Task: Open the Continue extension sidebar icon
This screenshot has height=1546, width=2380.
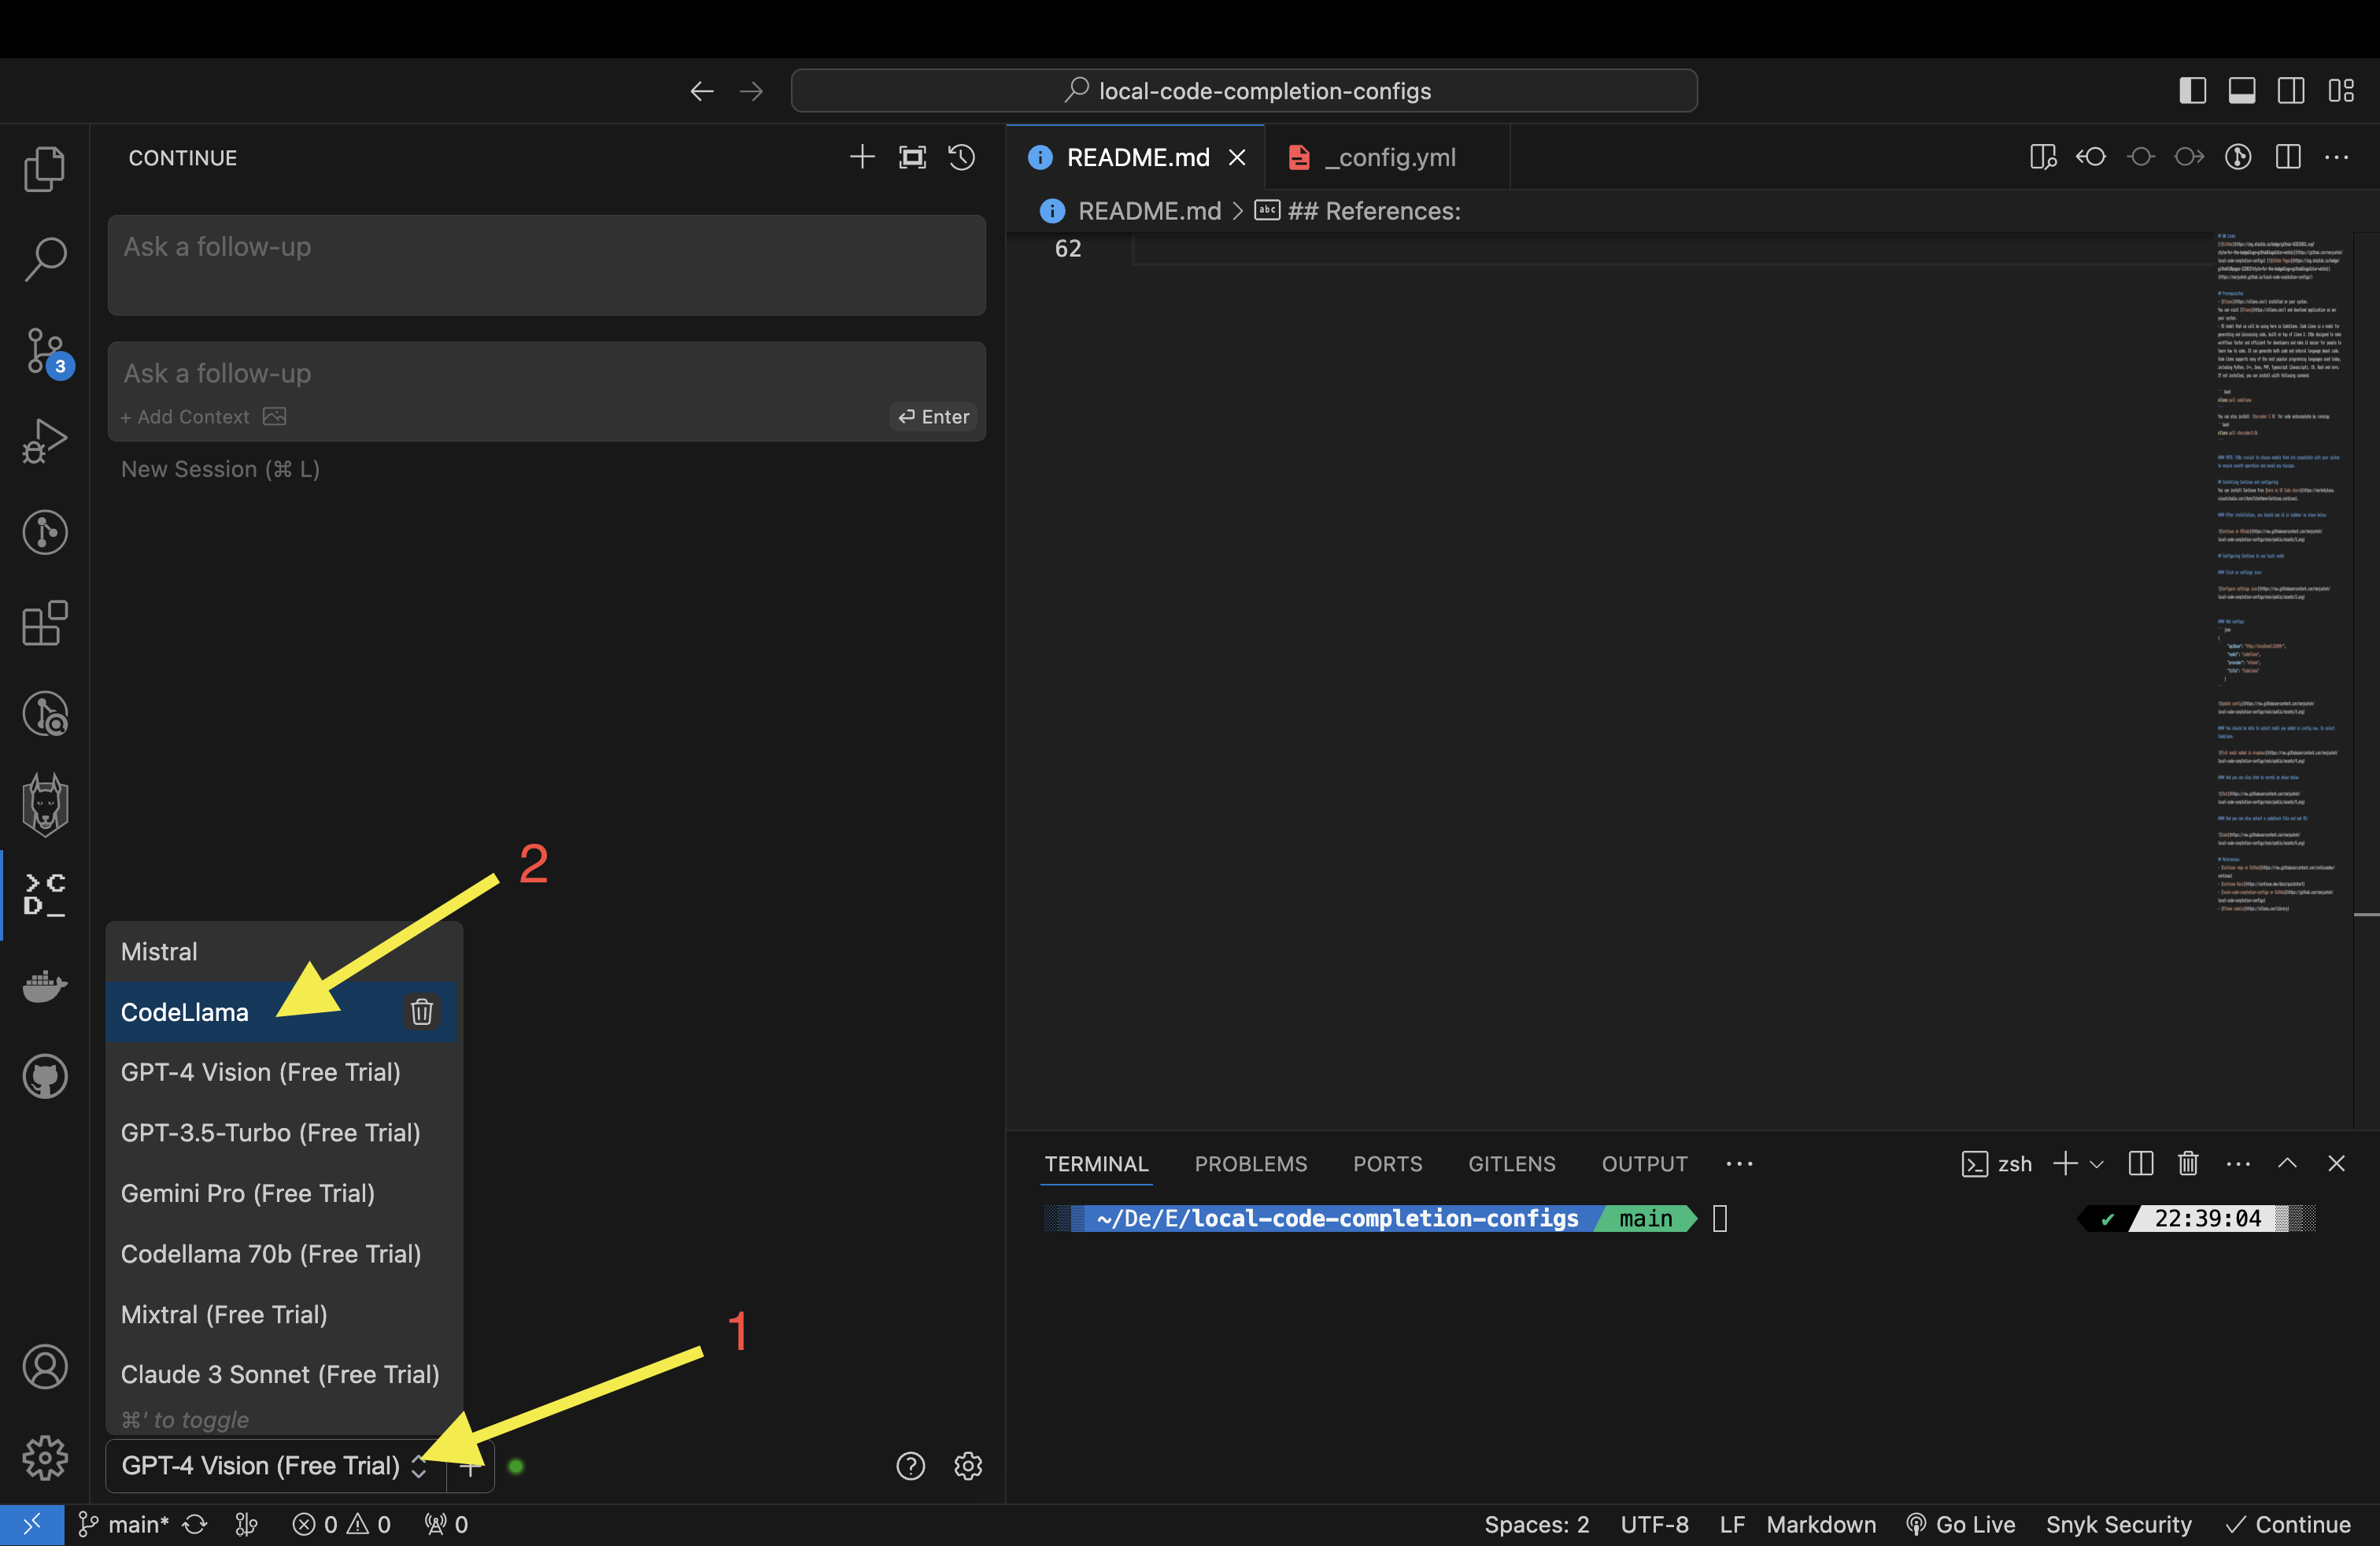Action: tap(45, 893)
